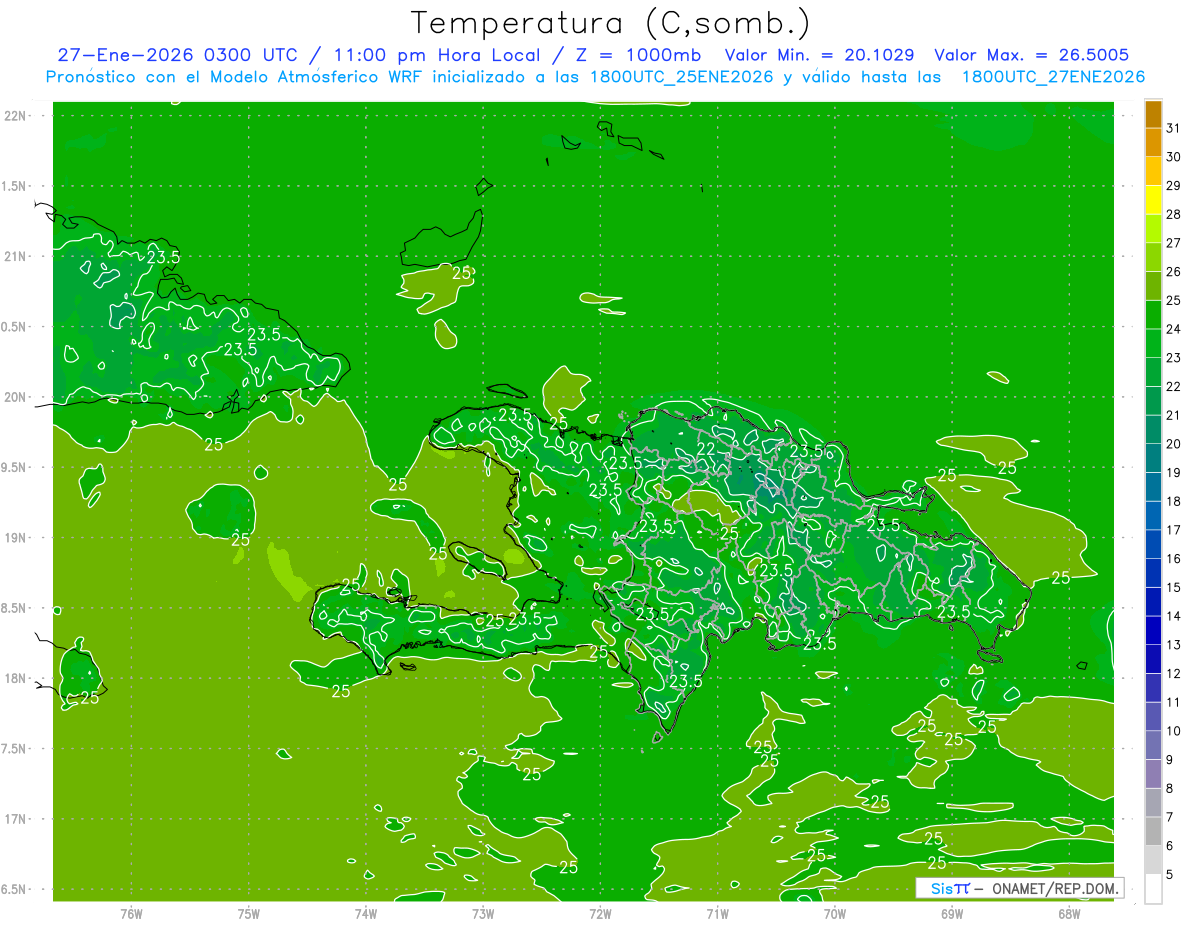Viewport: 1200px width, 927px height.
Task: Pick the legend swatch between 25 and 26
Action: coord(1154,286)
